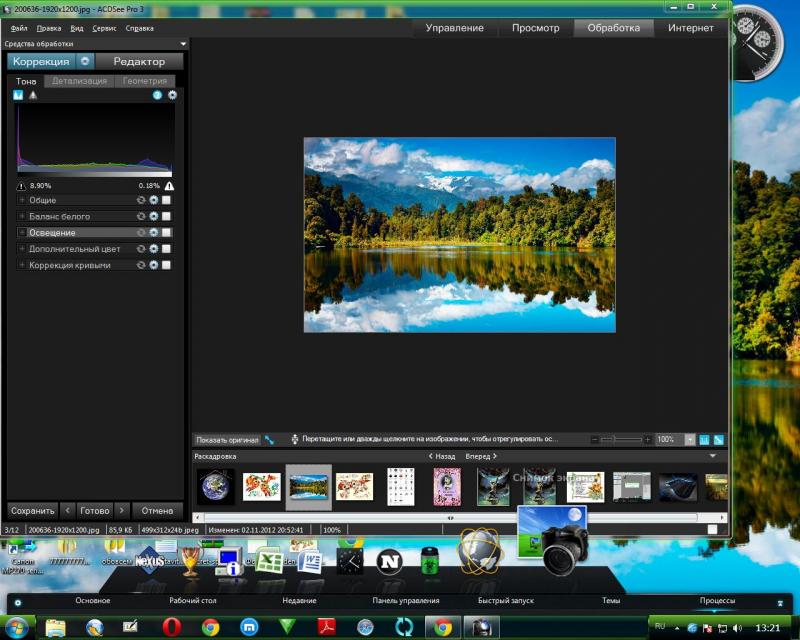Expand the Освещение group
Screen dimensions: 800x640
(22, 233)
